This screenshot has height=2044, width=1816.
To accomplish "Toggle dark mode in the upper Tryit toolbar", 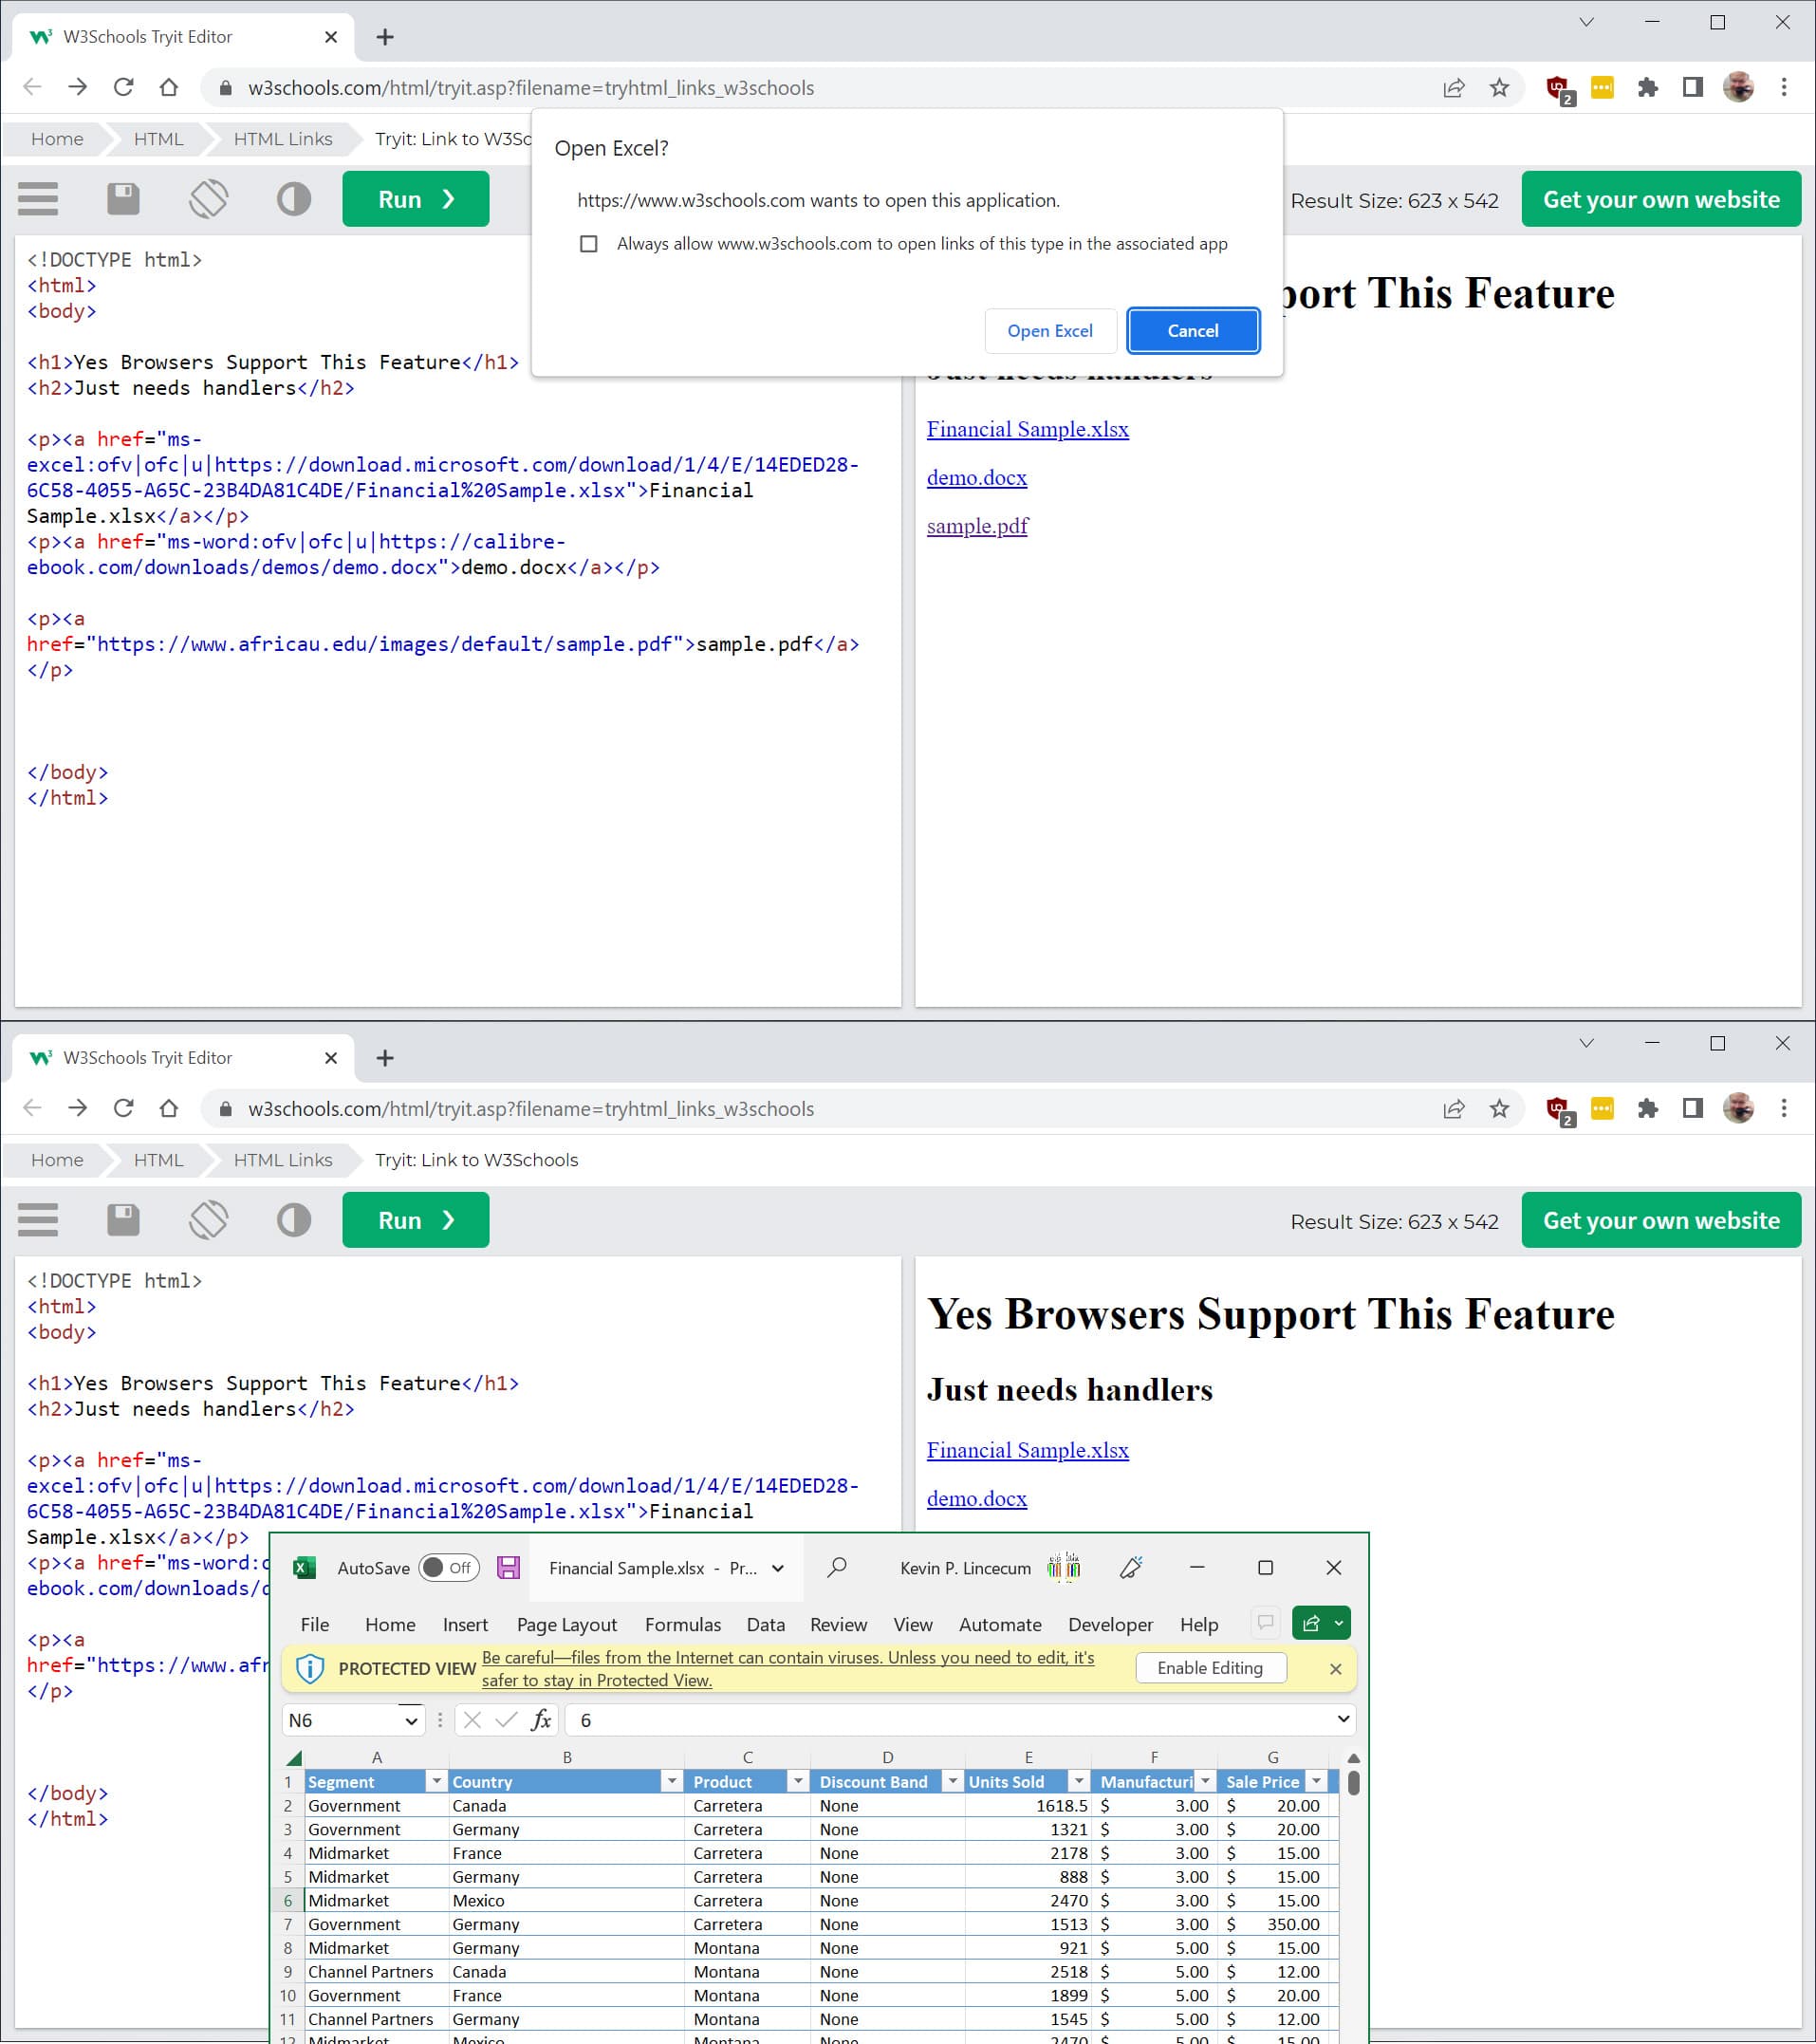I will coord(294,199).
